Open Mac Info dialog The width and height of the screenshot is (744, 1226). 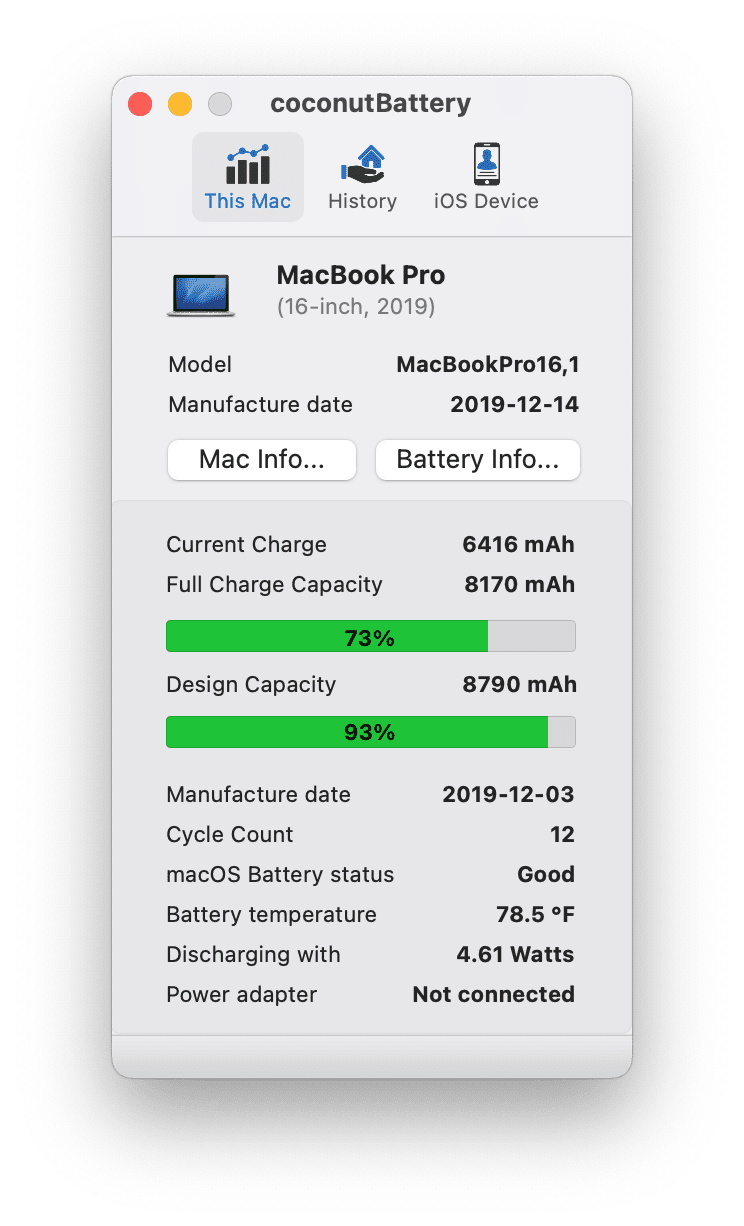point(261,459)
